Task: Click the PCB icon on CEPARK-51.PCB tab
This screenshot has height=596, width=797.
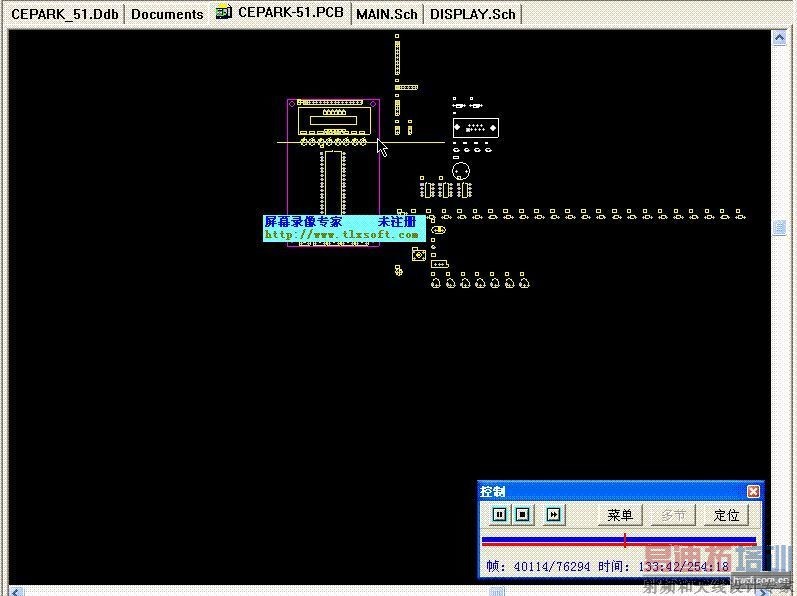Action: (224, 12)
